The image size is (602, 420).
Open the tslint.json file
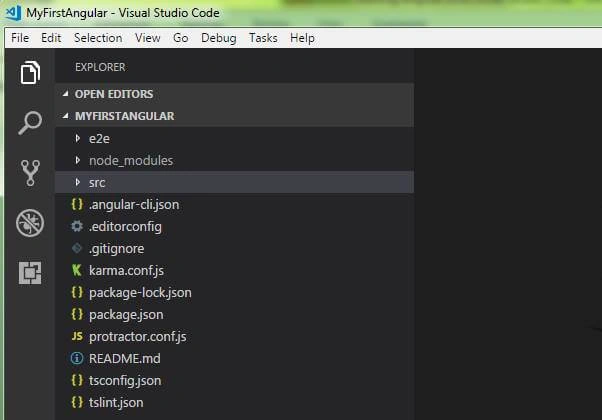coord(116,403)
